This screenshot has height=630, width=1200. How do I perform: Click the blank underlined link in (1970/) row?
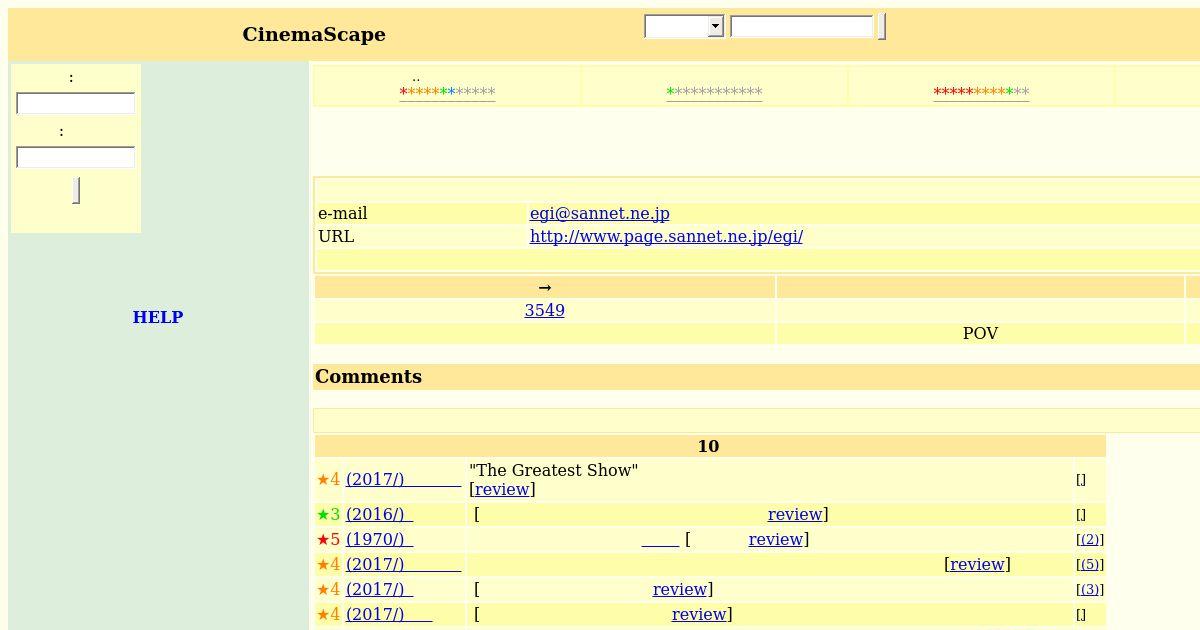tap(660, 539)
